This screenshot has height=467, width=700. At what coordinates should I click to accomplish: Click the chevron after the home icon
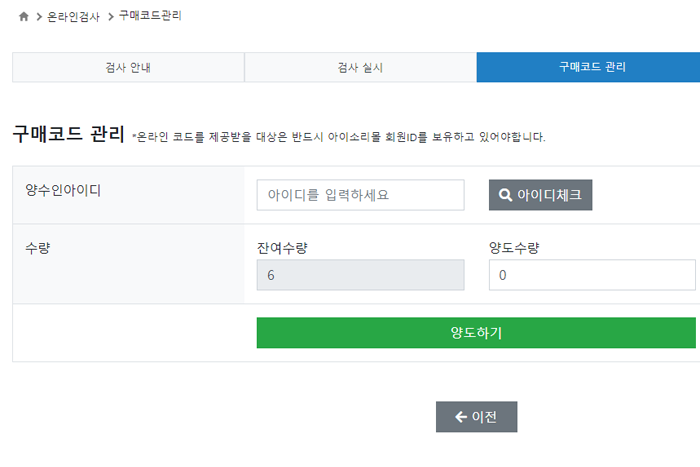point(39,17)
